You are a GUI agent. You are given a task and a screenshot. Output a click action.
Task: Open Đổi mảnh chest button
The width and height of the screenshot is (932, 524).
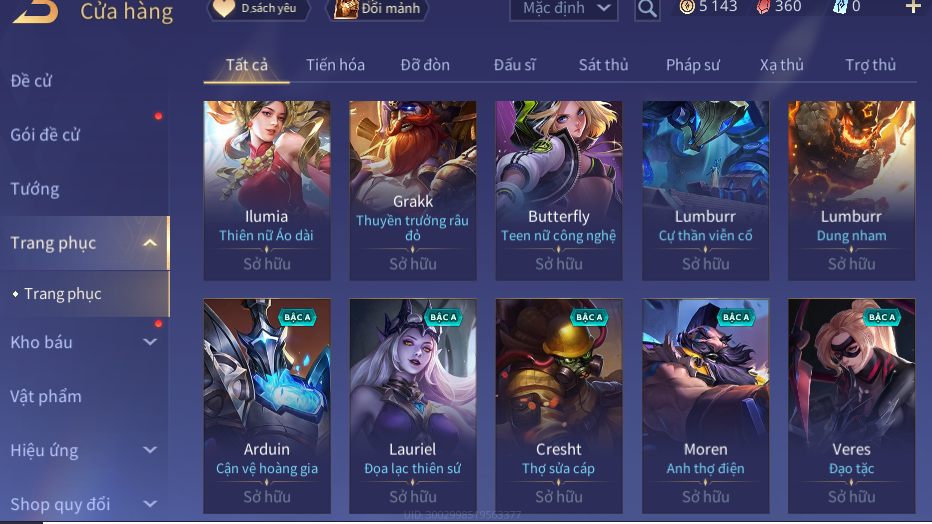pos(377,8)
